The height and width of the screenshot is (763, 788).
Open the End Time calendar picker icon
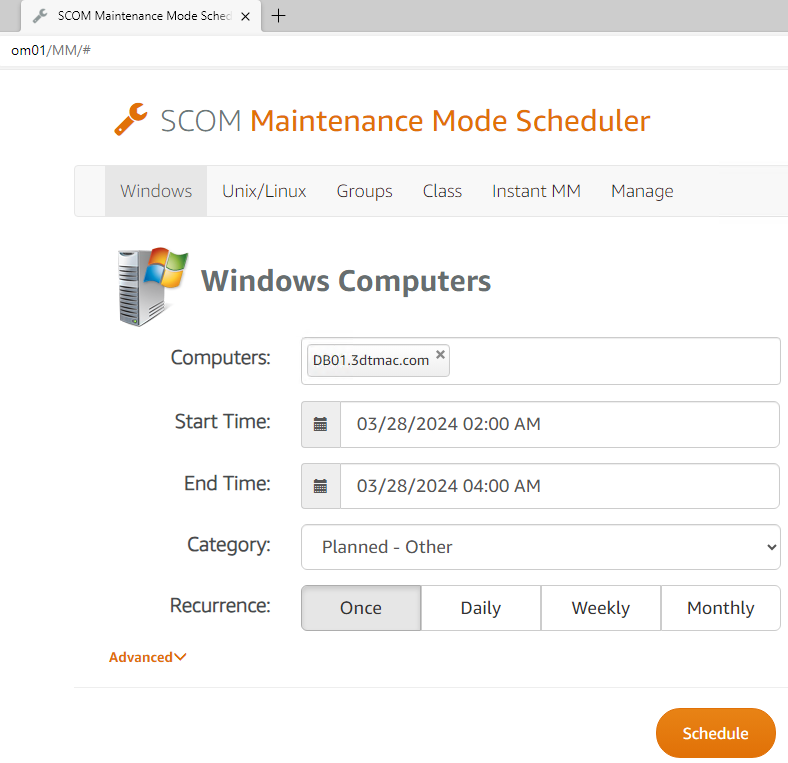click(321, 486)
